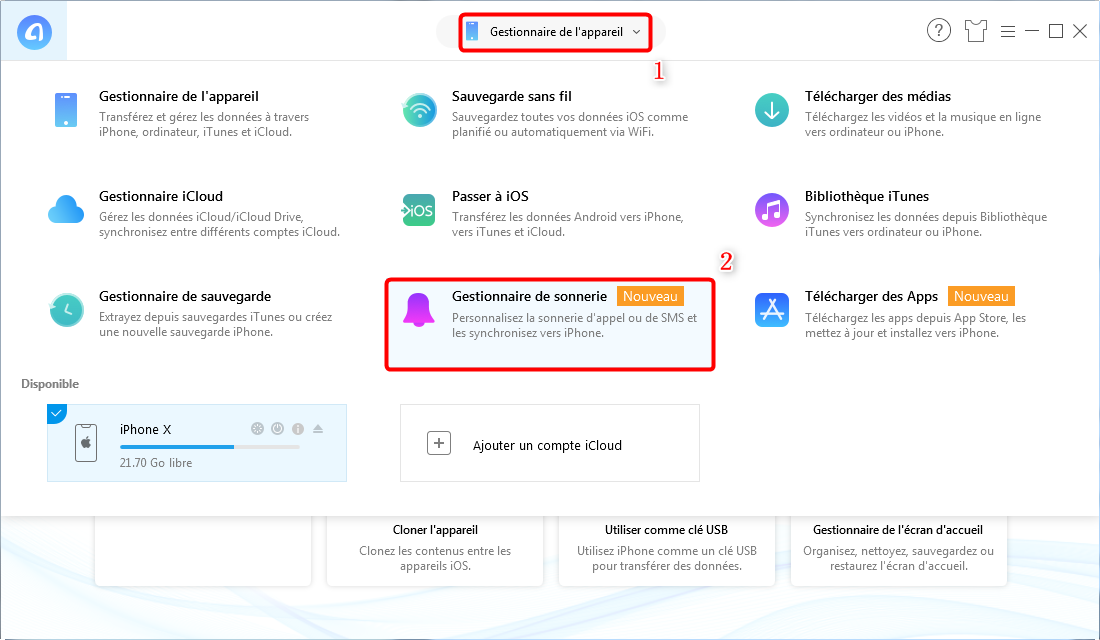Click the purple music note iTunes icon
The width and height of the screenshot is (1100, 640).
pyautogui.click(x=772, y=210)
